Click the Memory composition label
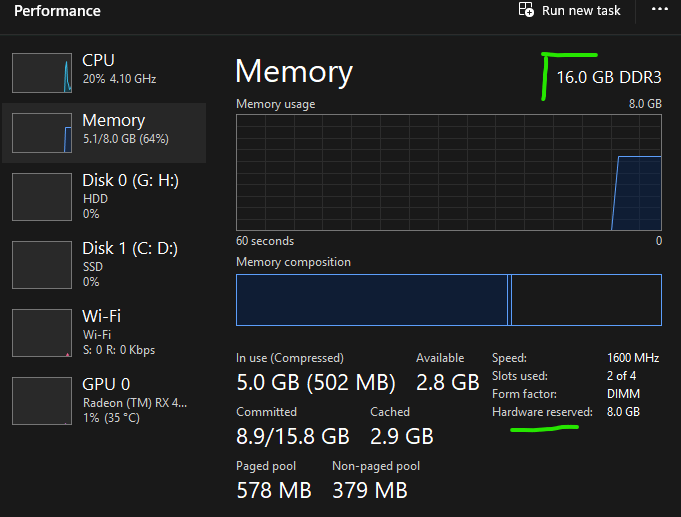The width and height of the screenshot is (681, 517). [293, 262]
